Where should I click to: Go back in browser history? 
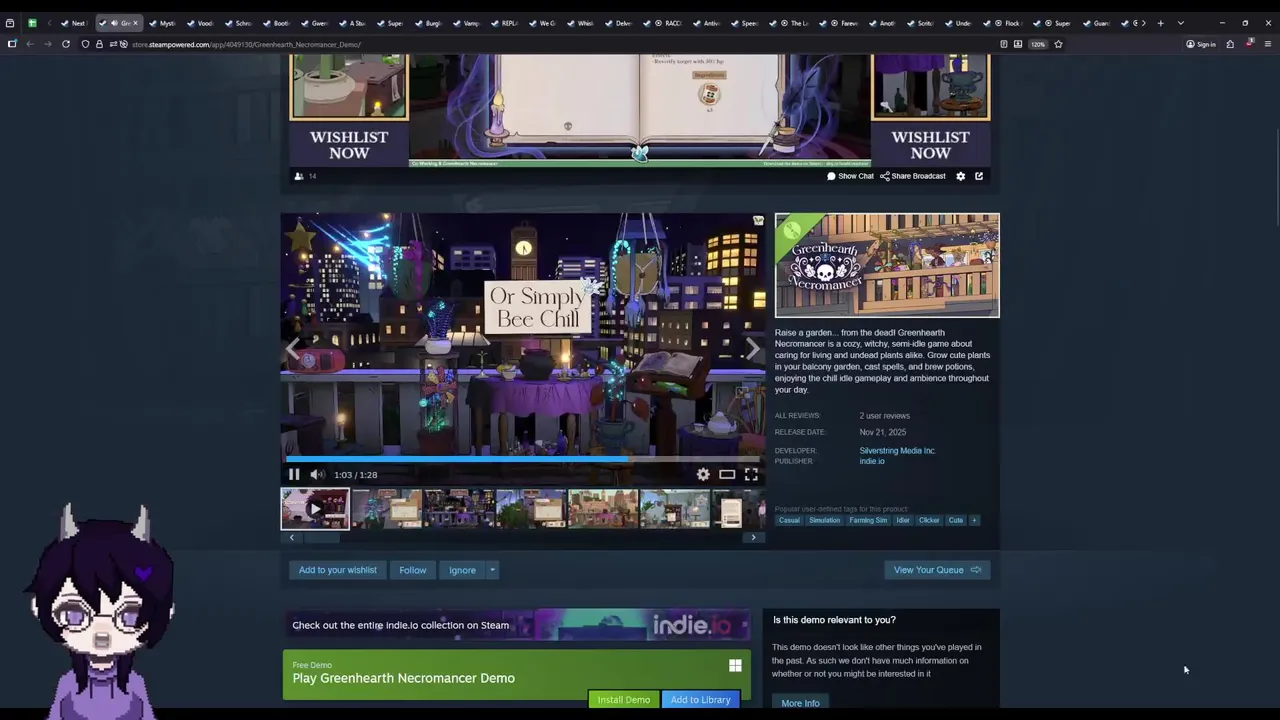coord(30,44)
